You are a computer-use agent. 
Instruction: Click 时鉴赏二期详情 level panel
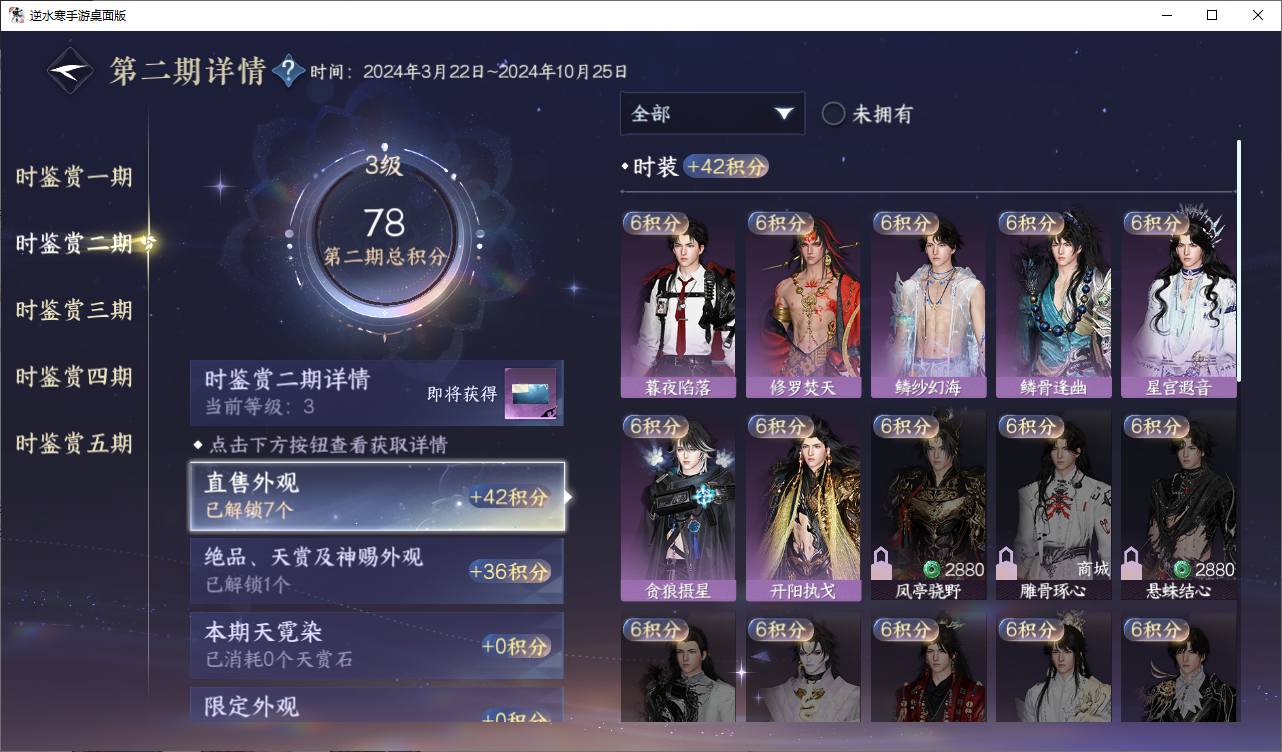[x=377, y=393]
